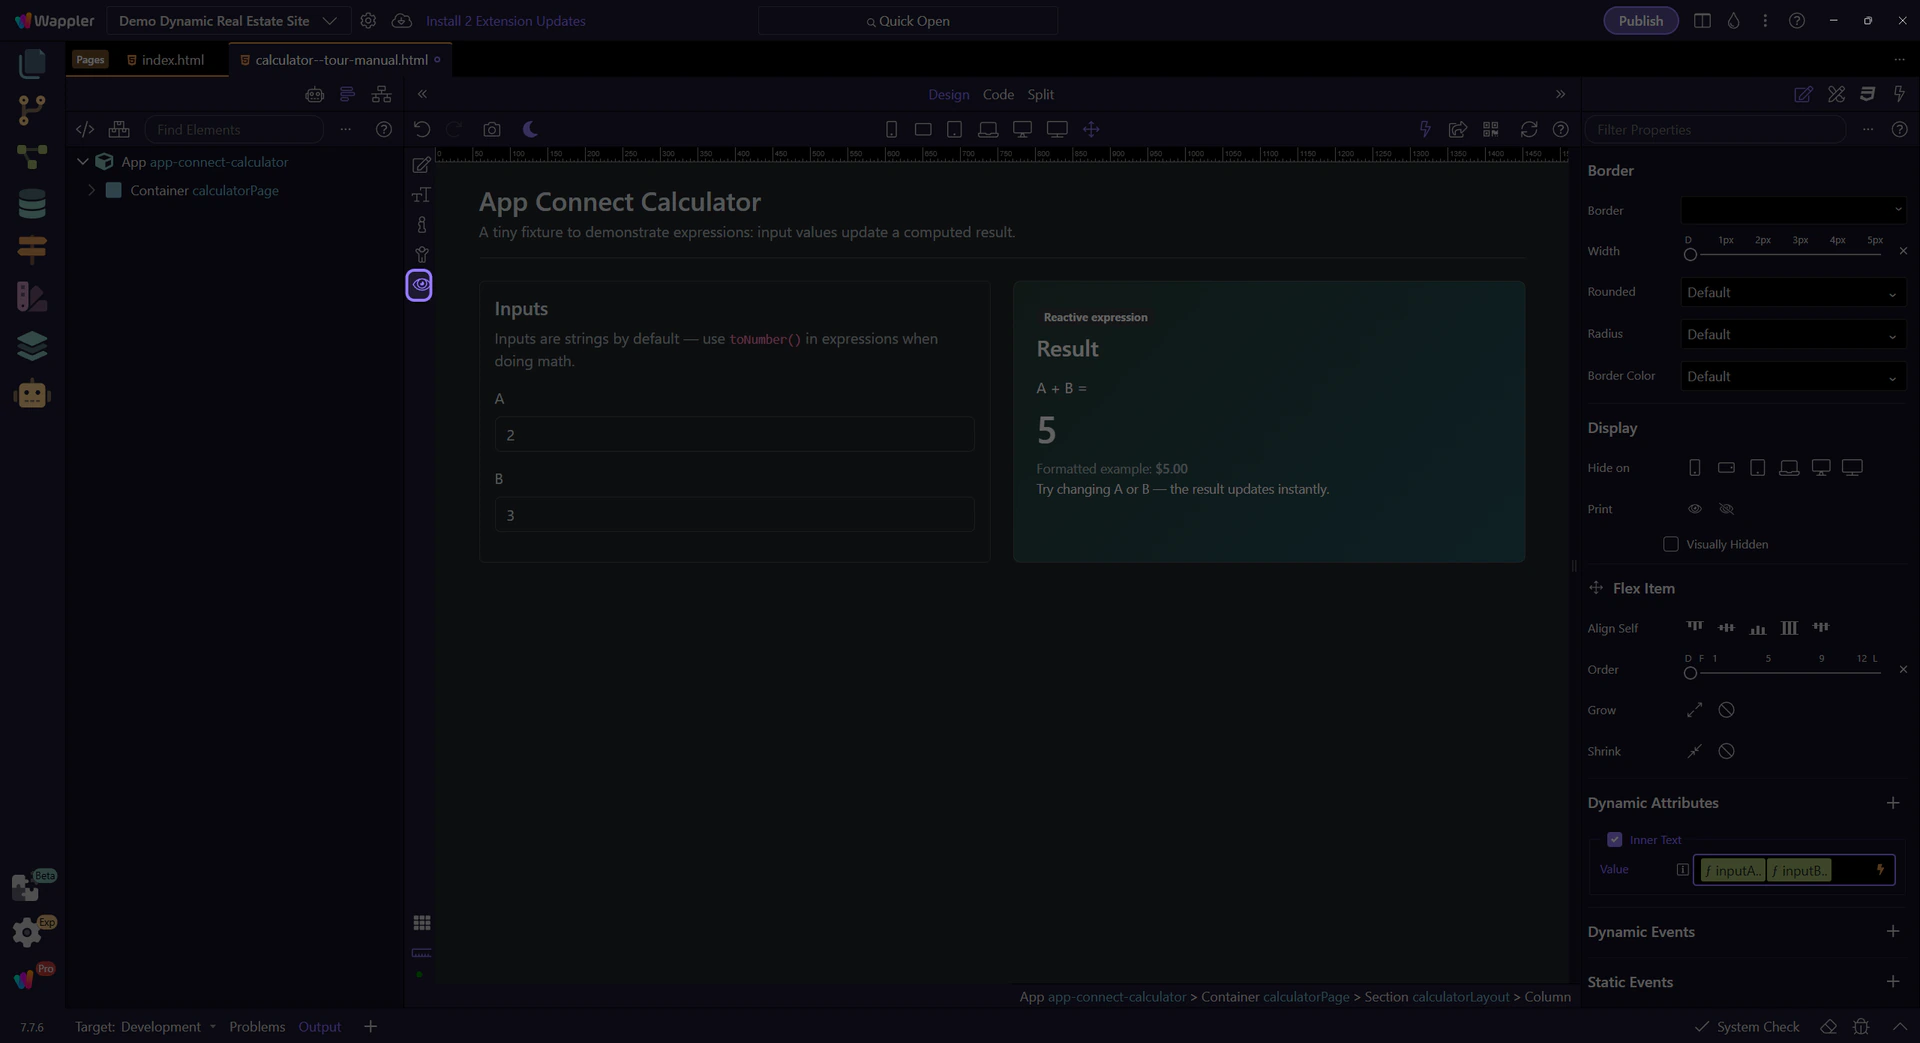Take a snapshot with the camera icon
1920x1043 pixels.
pyautogui.click(x=491, y=129)
